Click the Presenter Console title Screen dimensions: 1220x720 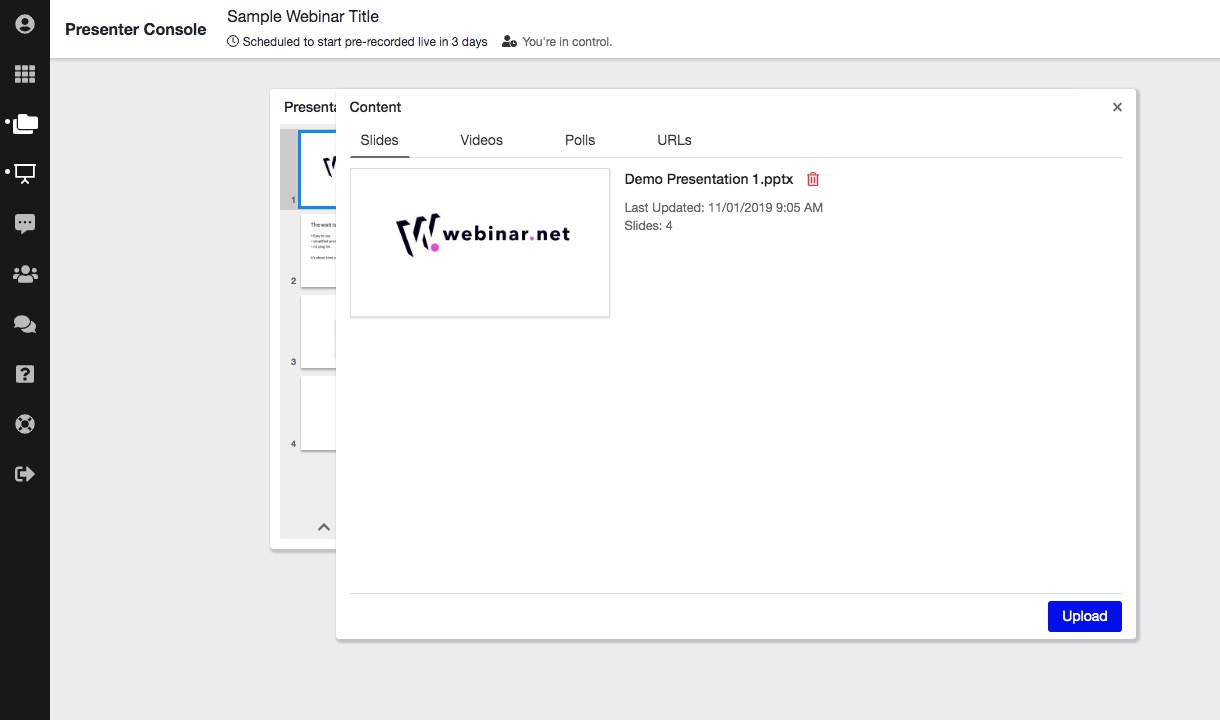tap(136, 29)
